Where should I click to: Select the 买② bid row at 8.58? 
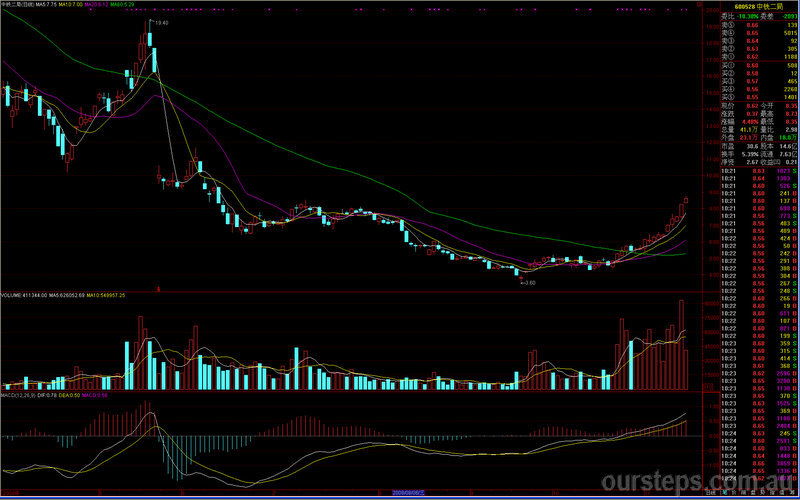tap(759, 73)
